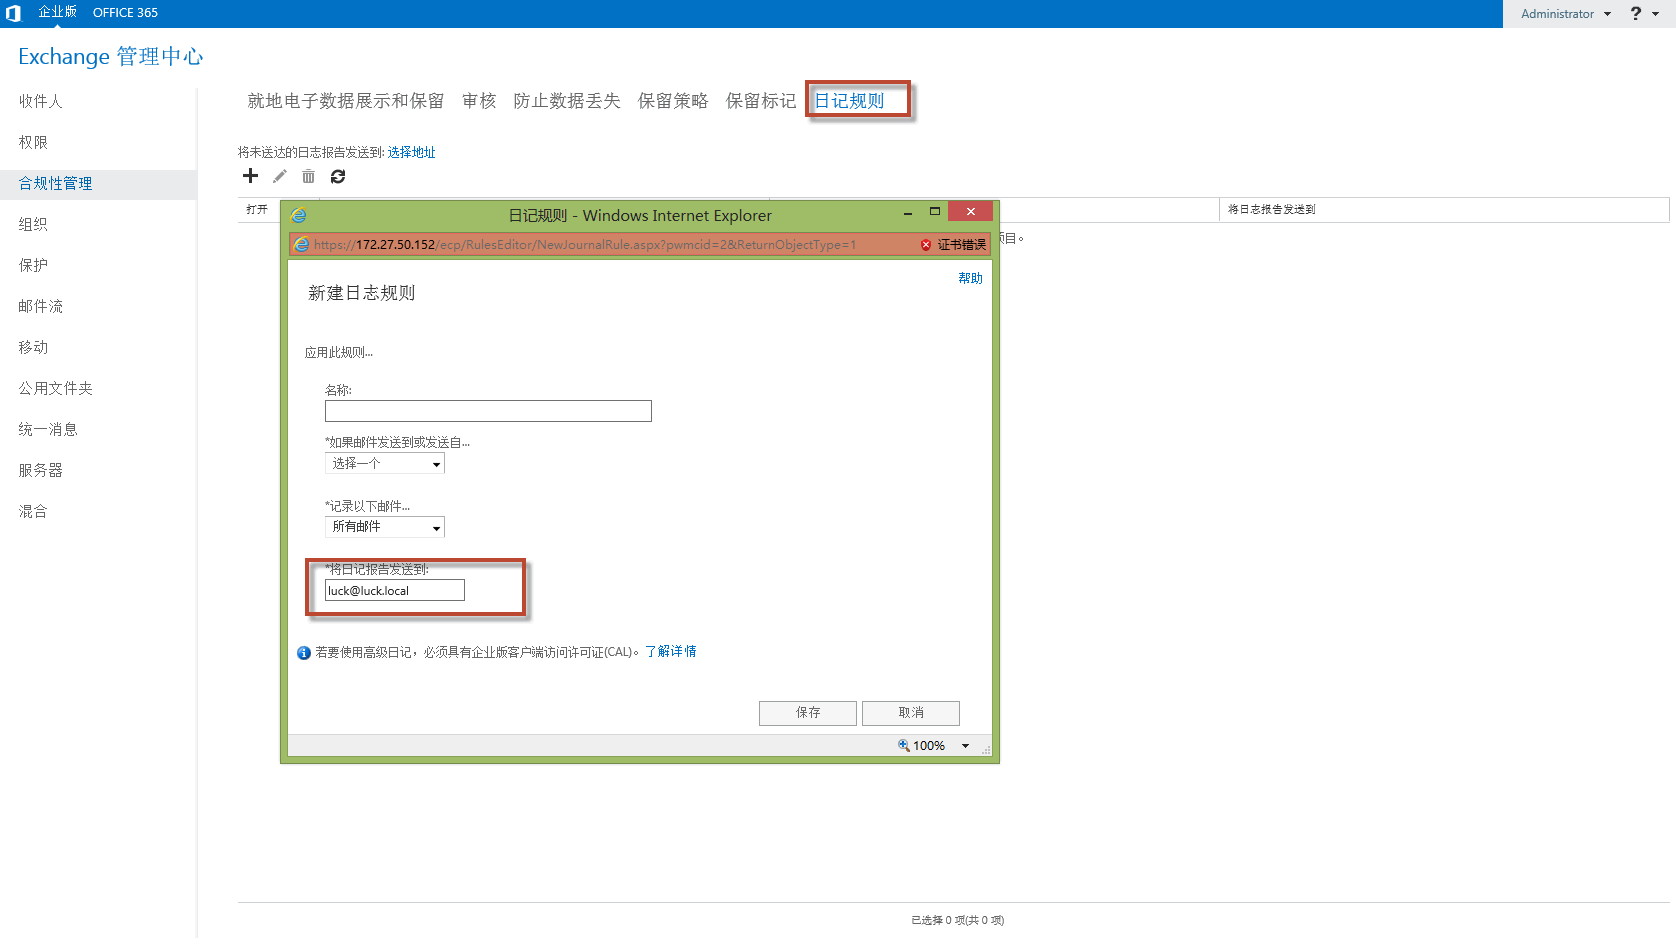Click the 了解详情 link

(x=671, y=652)
